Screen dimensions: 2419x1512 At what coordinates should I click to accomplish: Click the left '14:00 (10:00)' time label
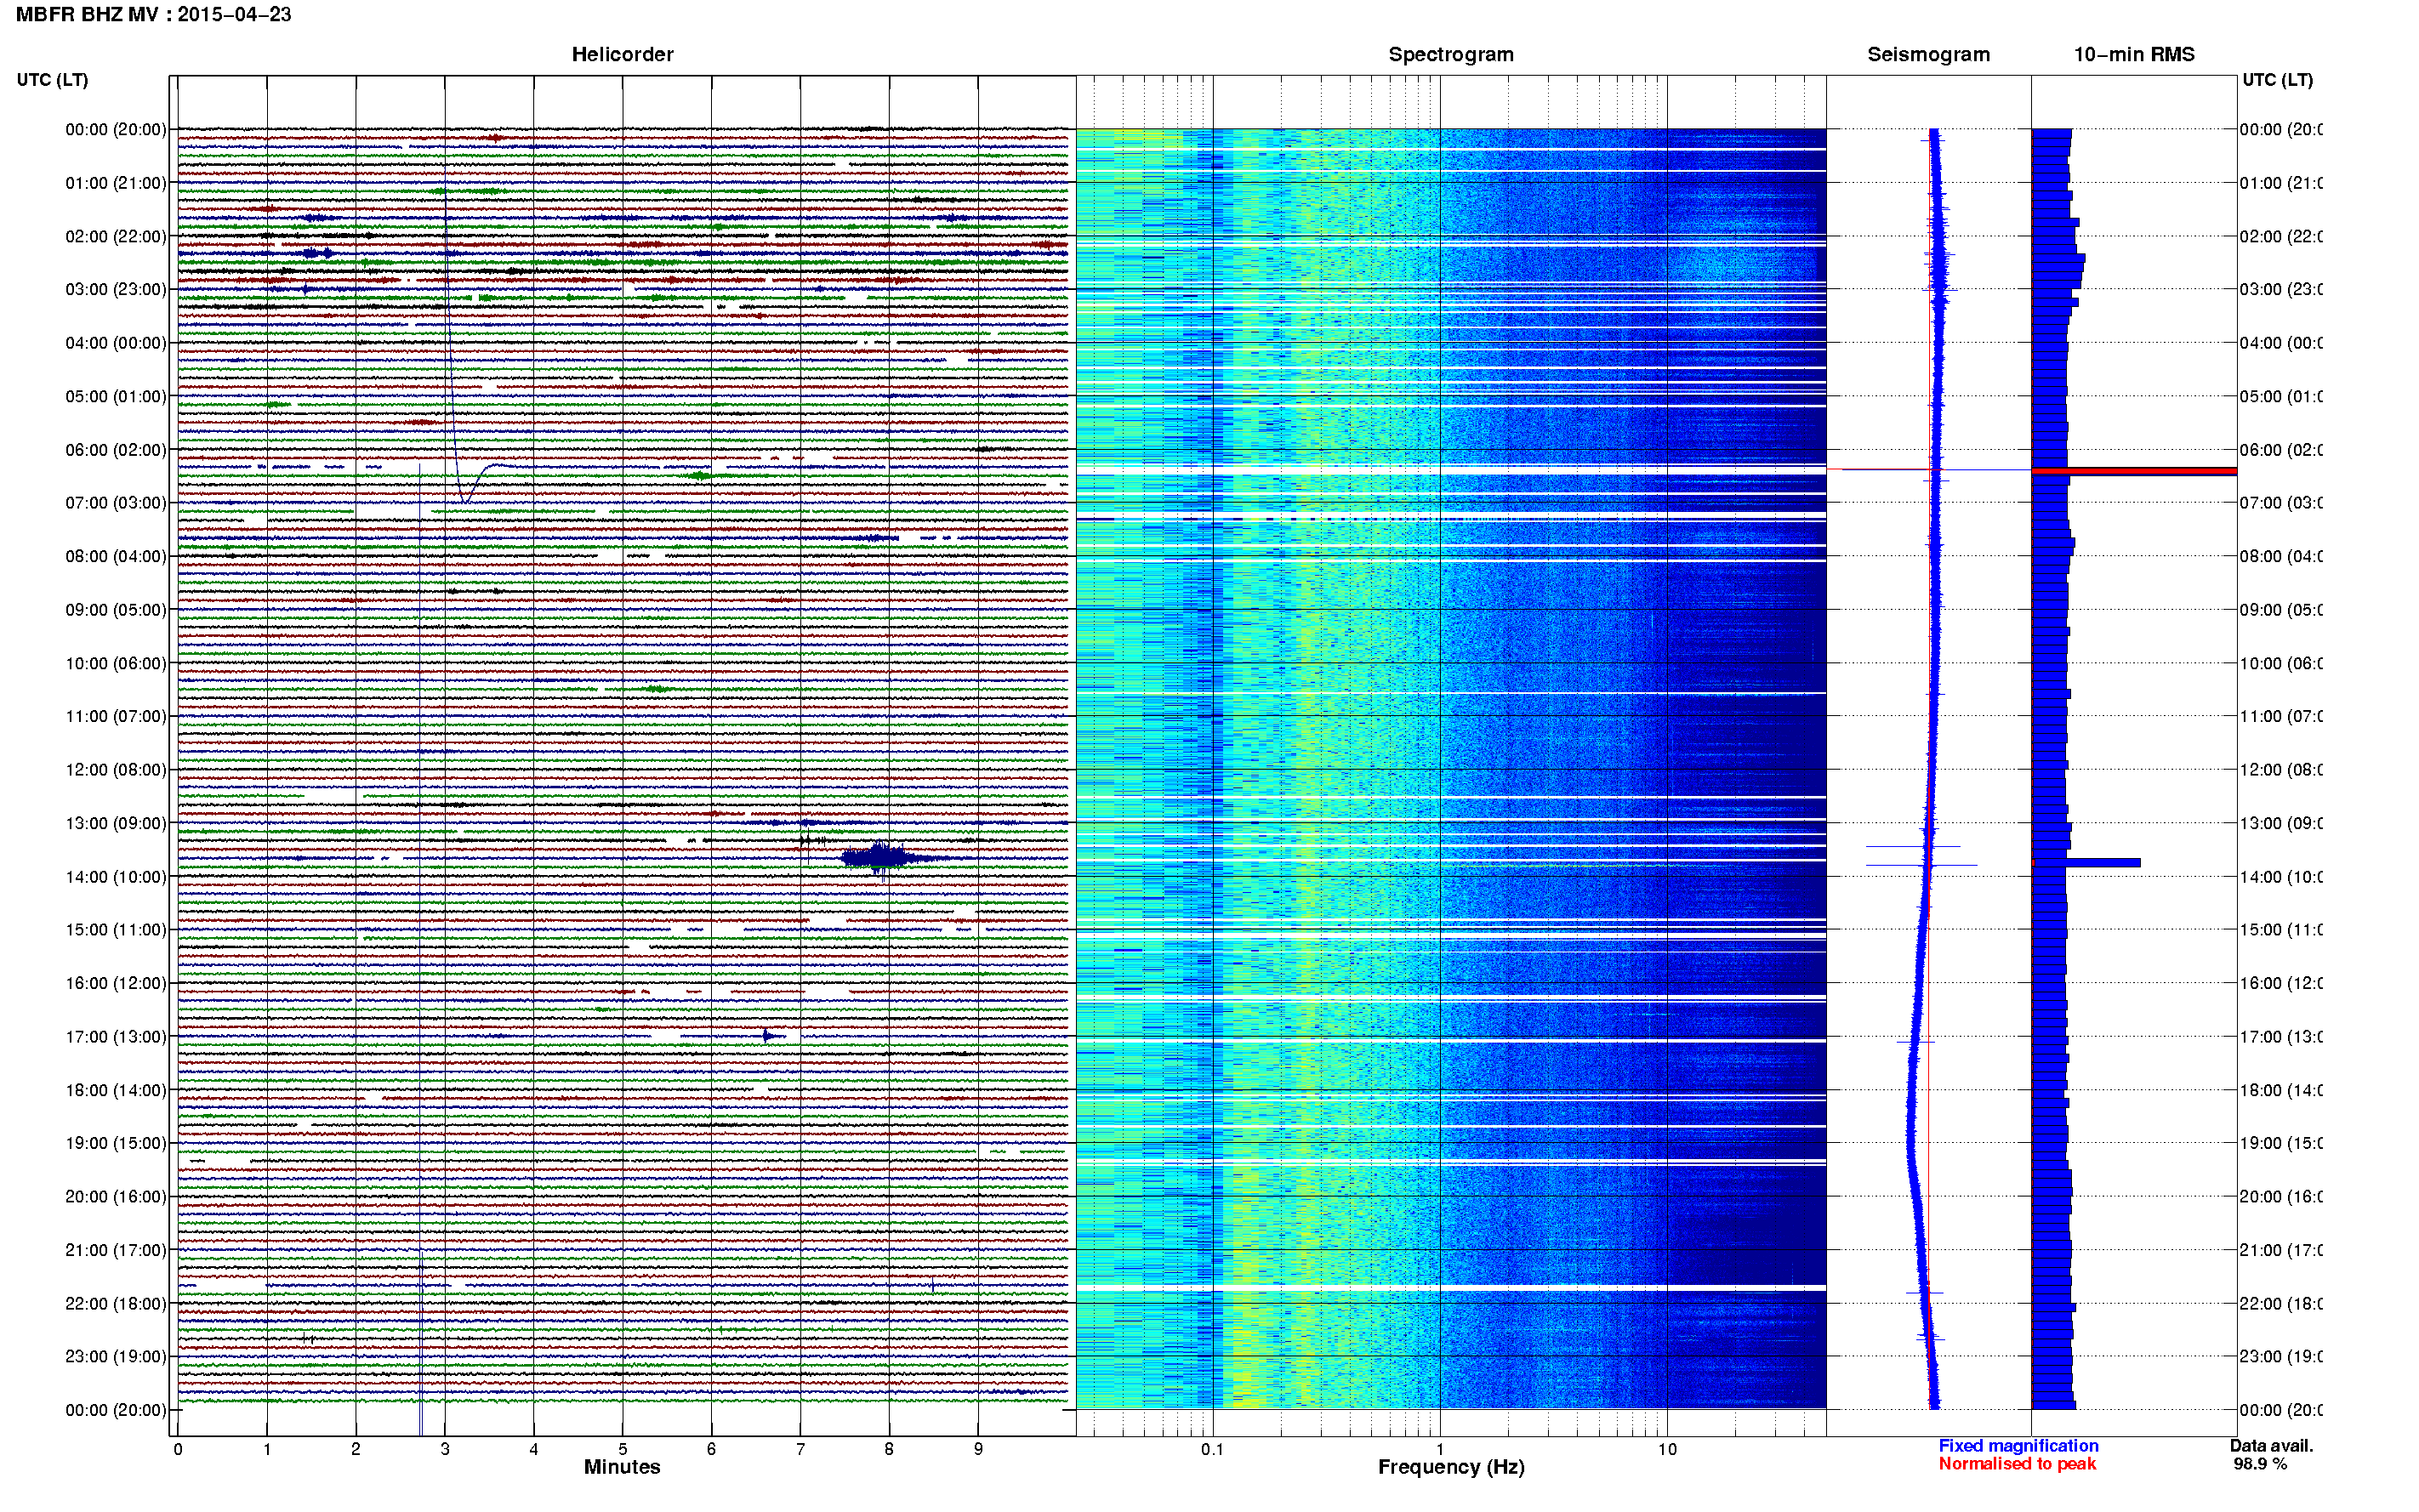click(116, 877)
